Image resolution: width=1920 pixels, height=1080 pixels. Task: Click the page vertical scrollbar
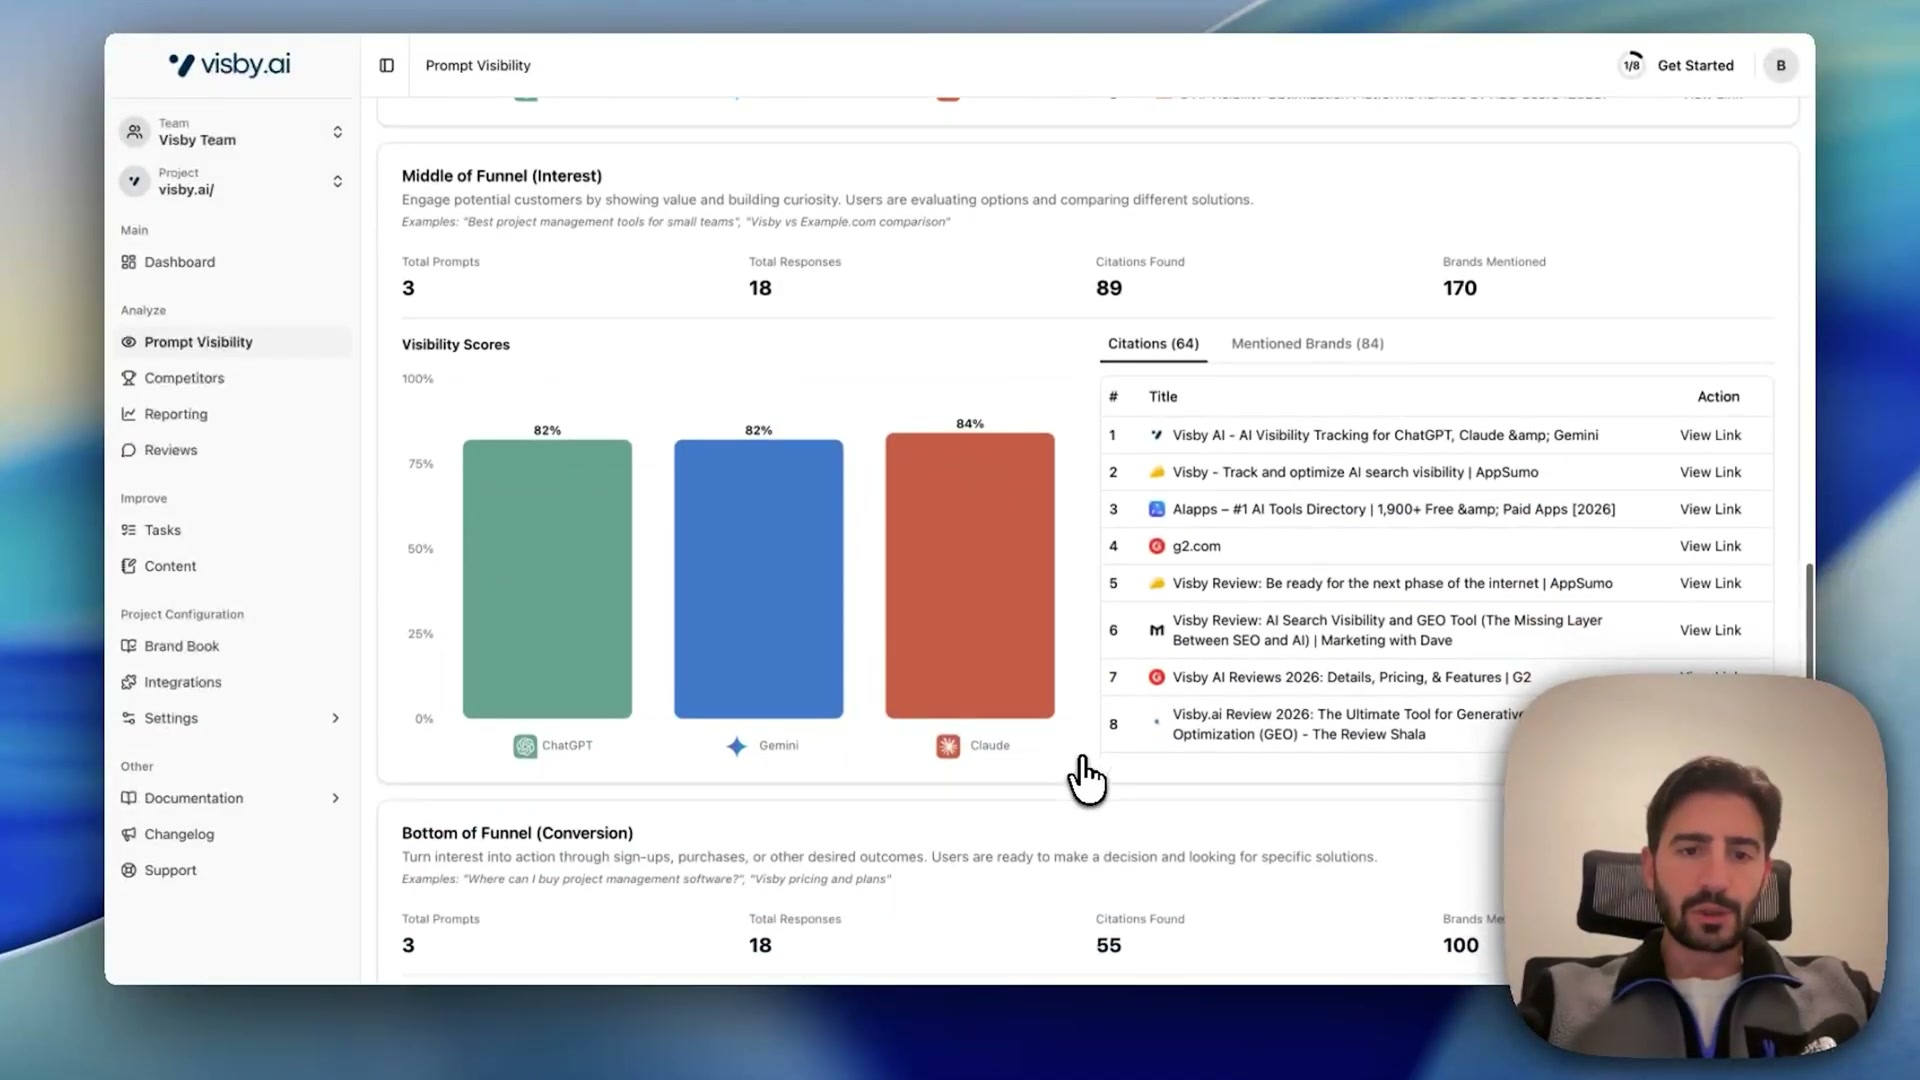(1808, 620)
